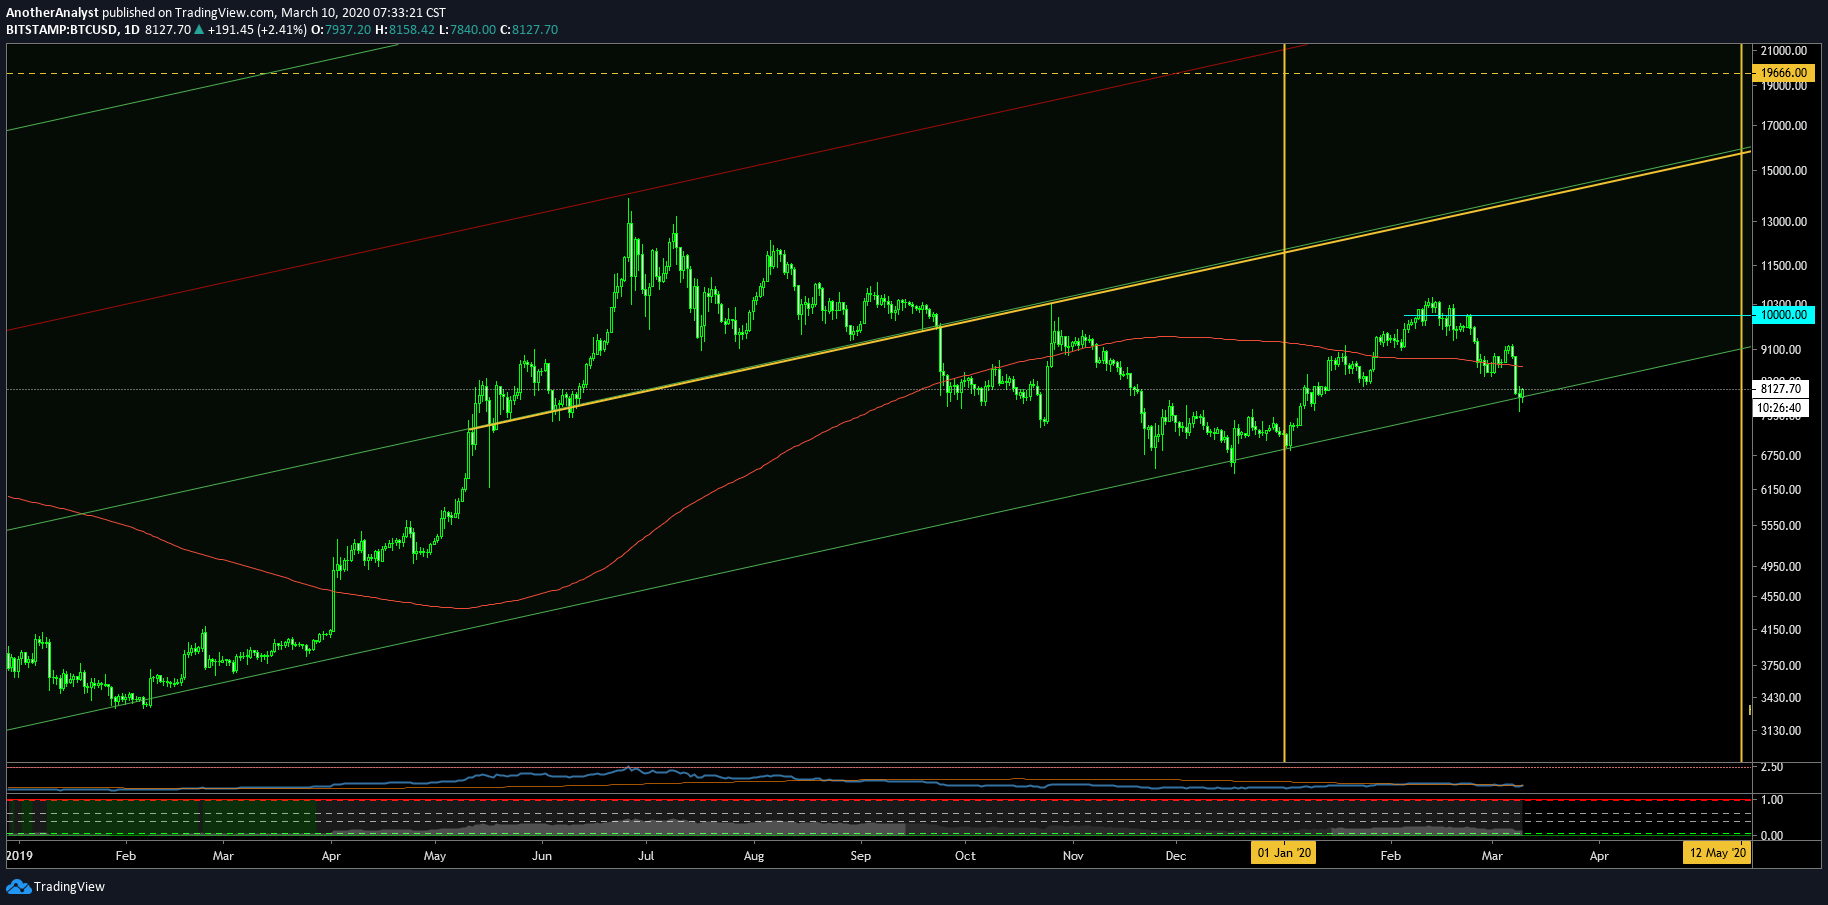Select the C:8127.70 close value
Screen dimensions: 1828x905
[528, 30]
